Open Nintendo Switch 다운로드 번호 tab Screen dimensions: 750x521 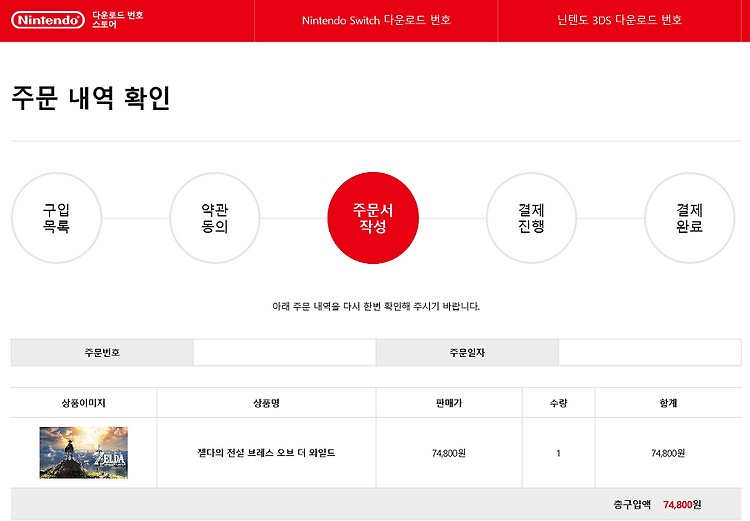click(376, 20)
